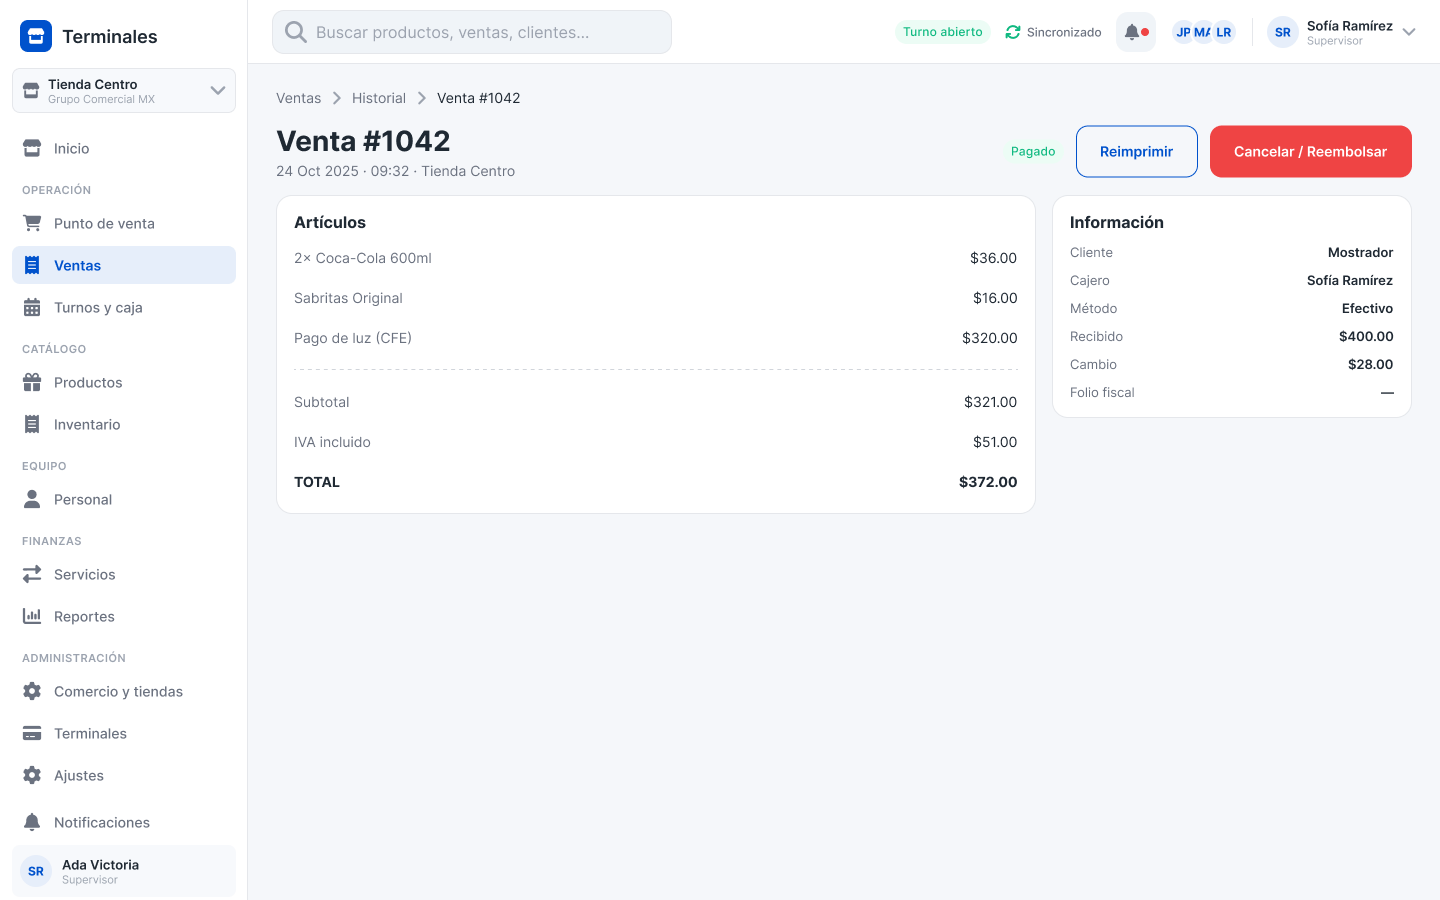
Task: Click the Turno abierto status badge
Action: pyautogui.click(x=942, y=32)
